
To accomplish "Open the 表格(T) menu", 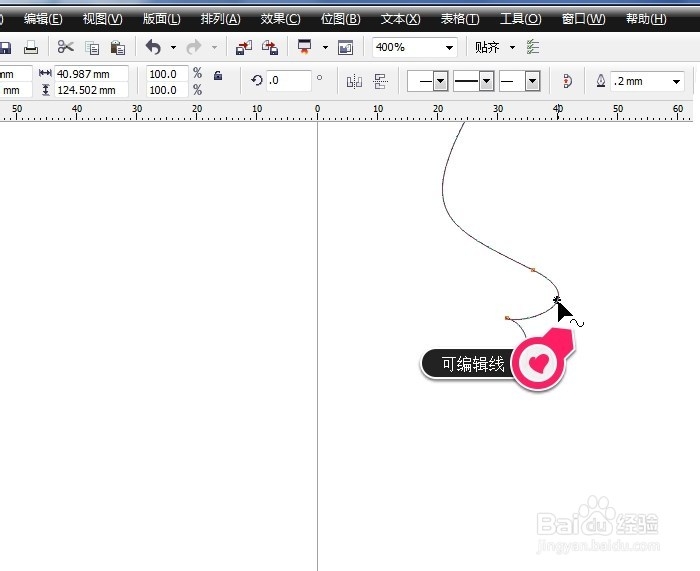I will coord(460,19).
